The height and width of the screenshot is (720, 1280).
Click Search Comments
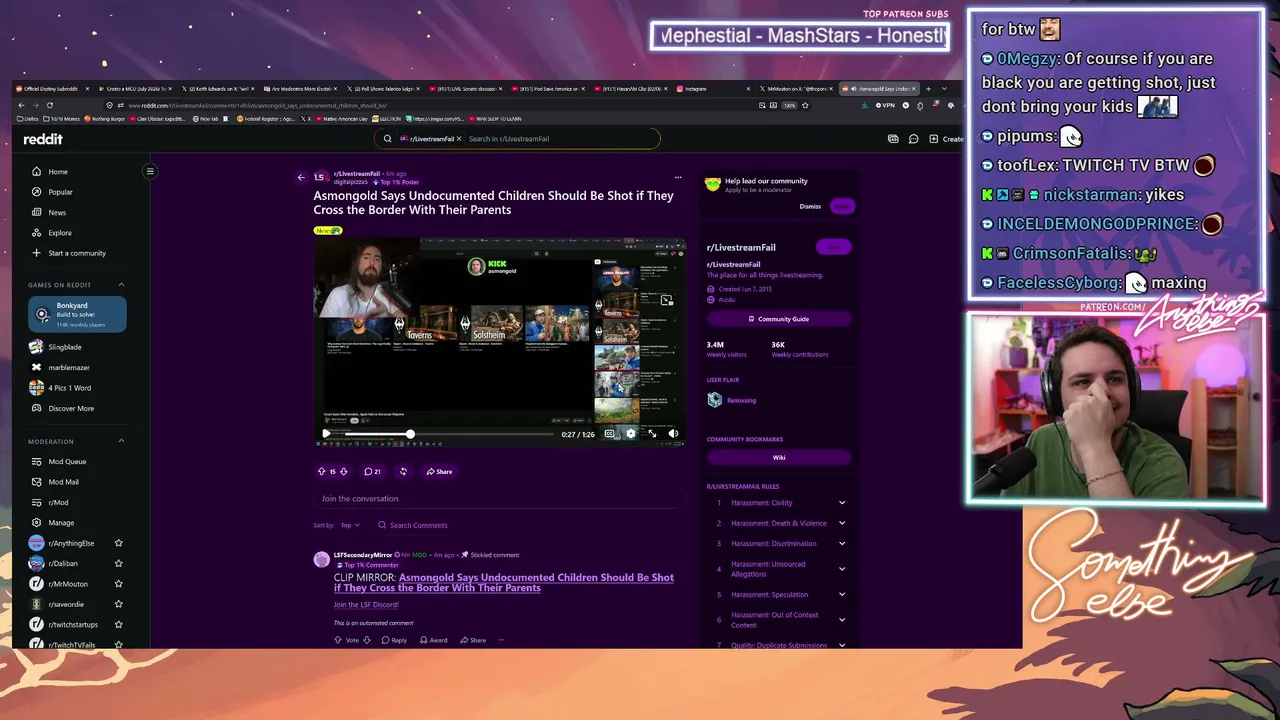pyautogui.click(x=412, y=525)
